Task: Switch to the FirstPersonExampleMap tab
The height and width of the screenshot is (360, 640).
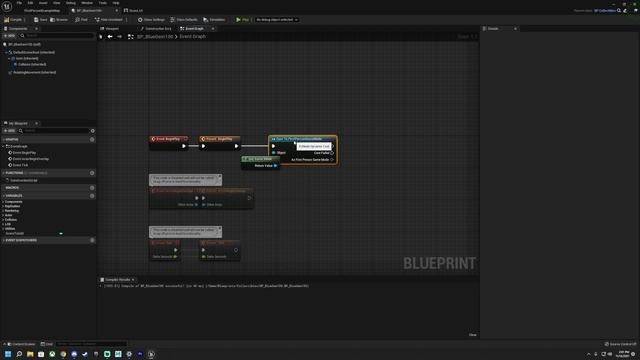Action: click(42, 11)
